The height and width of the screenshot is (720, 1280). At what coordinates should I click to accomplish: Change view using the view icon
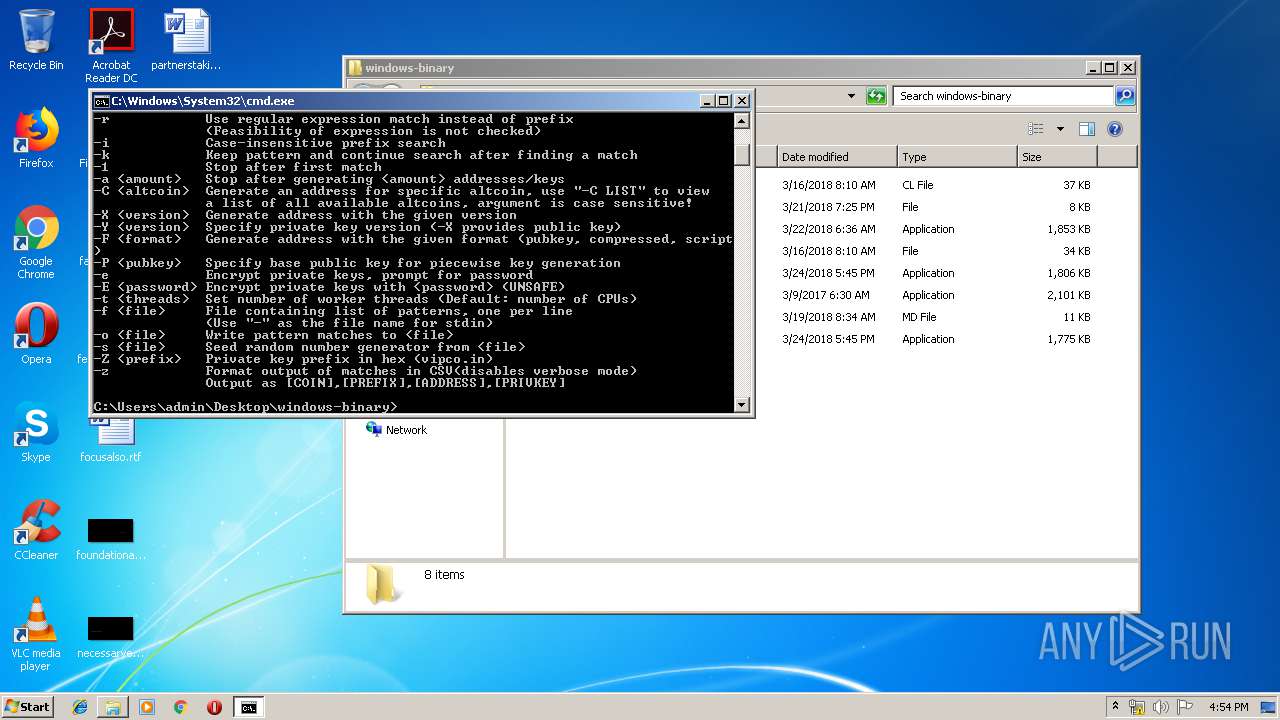tap(1036, 129)
